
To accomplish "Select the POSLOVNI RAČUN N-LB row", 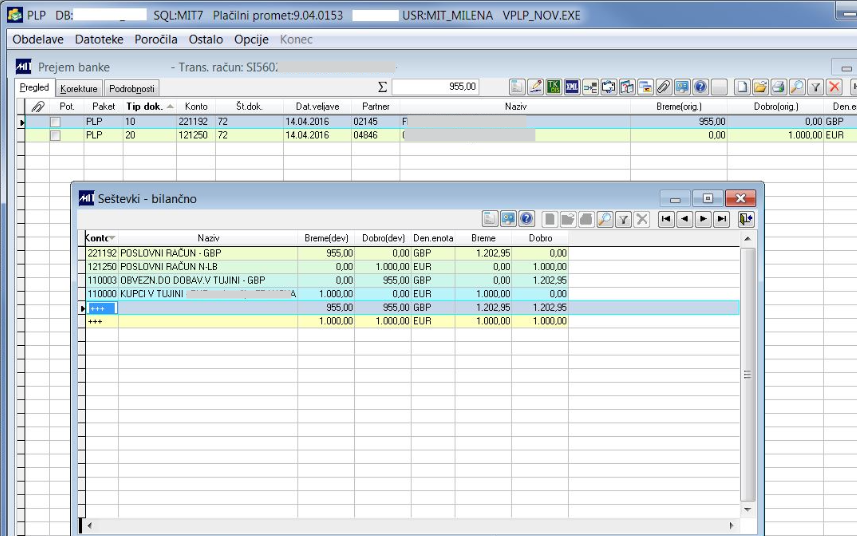I will tap(327, 267).
